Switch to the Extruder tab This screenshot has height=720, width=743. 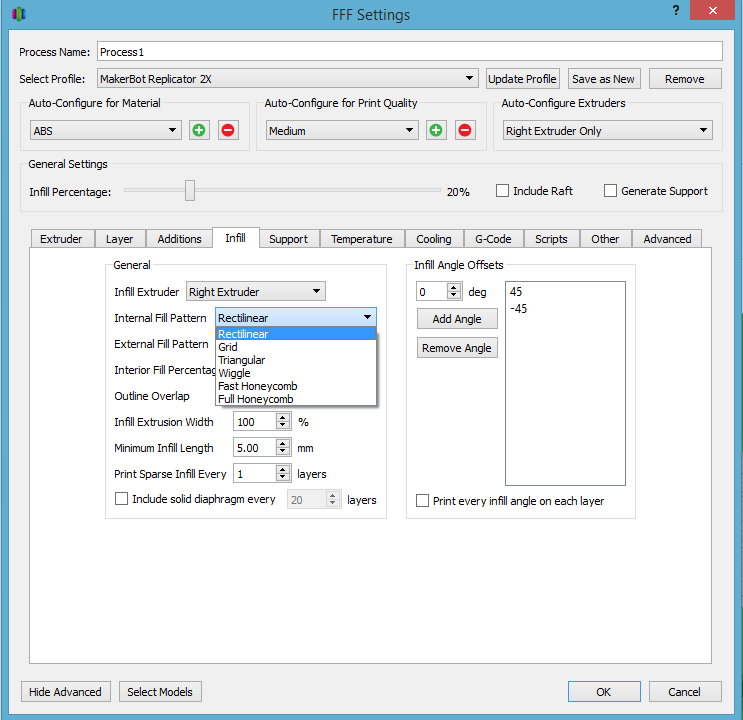pos(61,239)
